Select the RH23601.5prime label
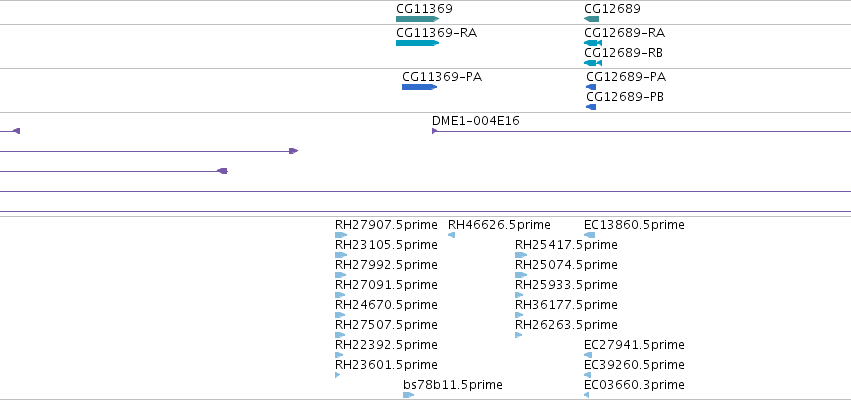Screen dimensions: 851x400 tap(386, 365)
